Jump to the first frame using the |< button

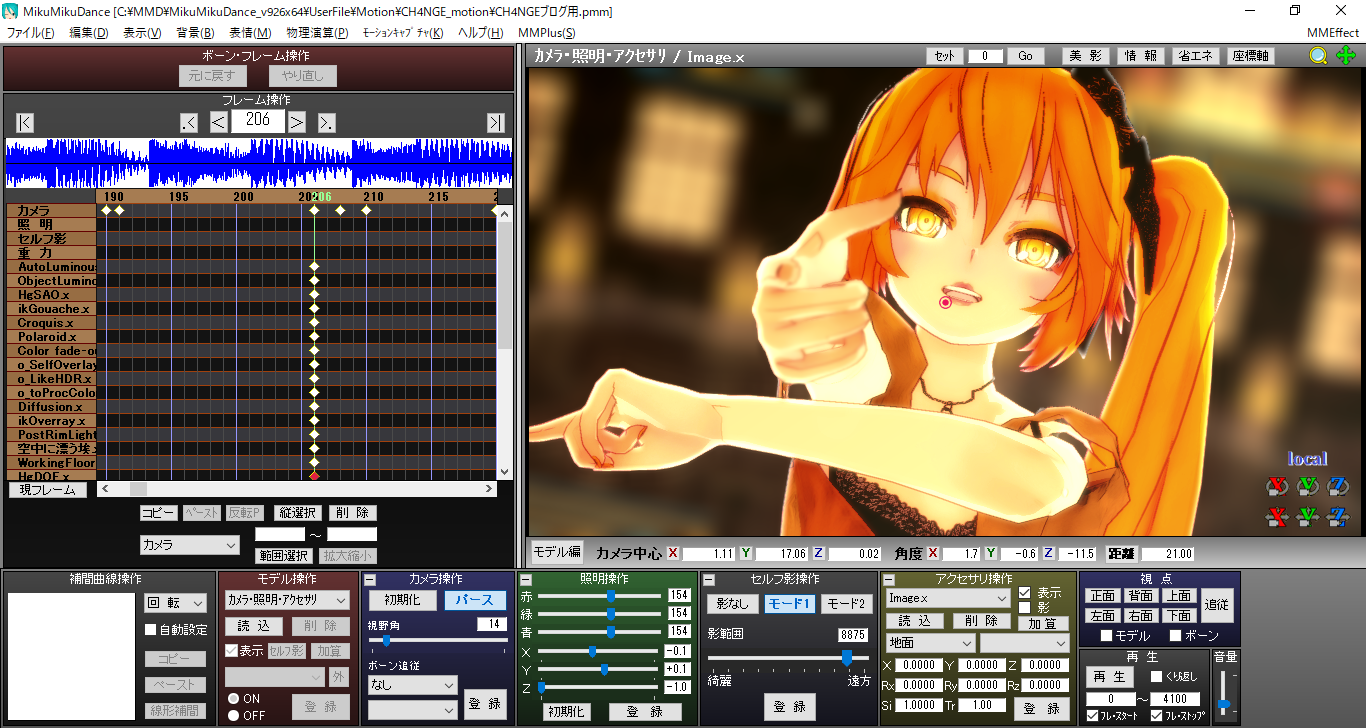pos(25,122)
